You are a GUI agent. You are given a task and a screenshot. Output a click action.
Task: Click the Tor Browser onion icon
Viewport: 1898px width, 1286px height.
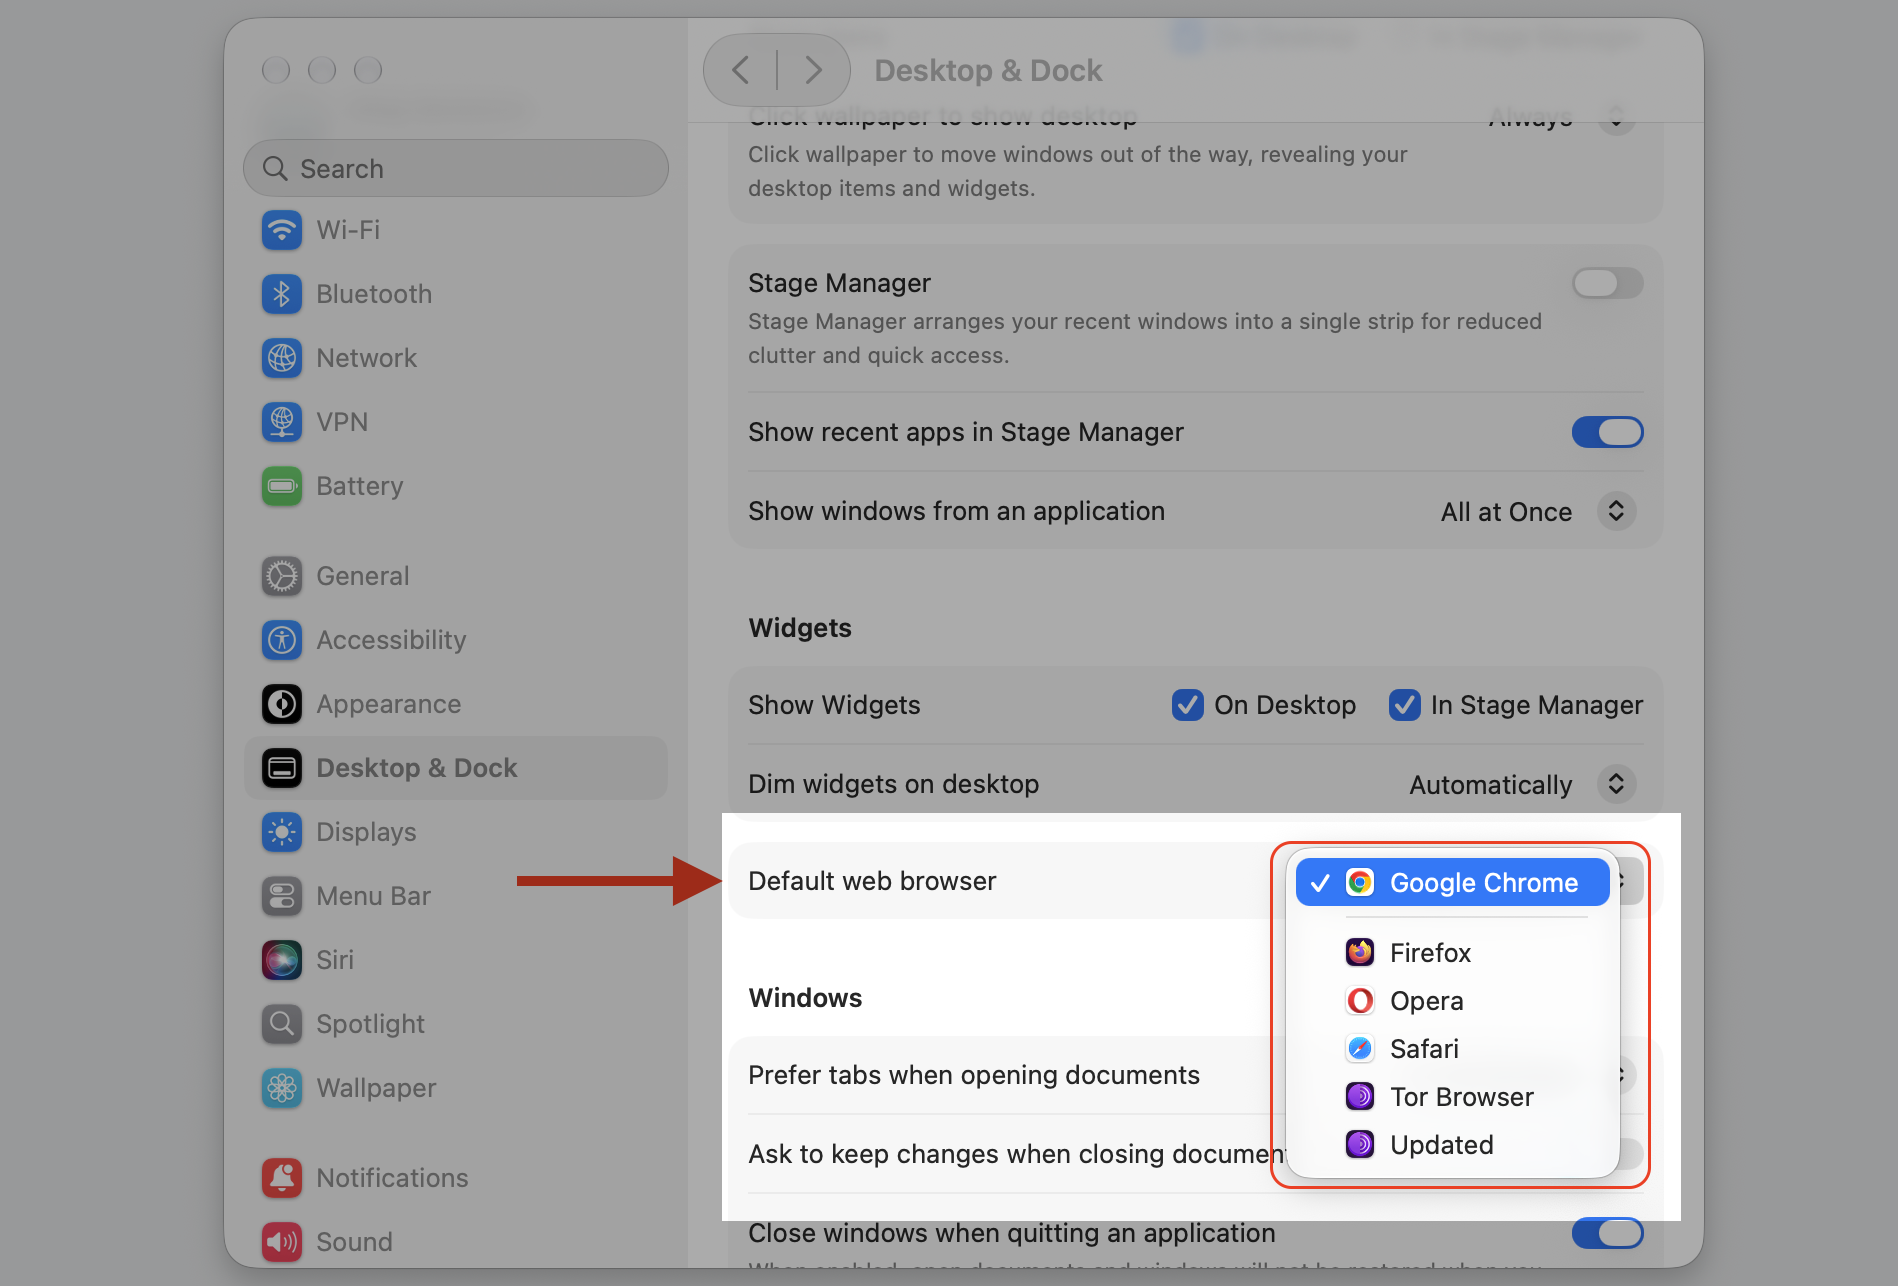1360,1097
